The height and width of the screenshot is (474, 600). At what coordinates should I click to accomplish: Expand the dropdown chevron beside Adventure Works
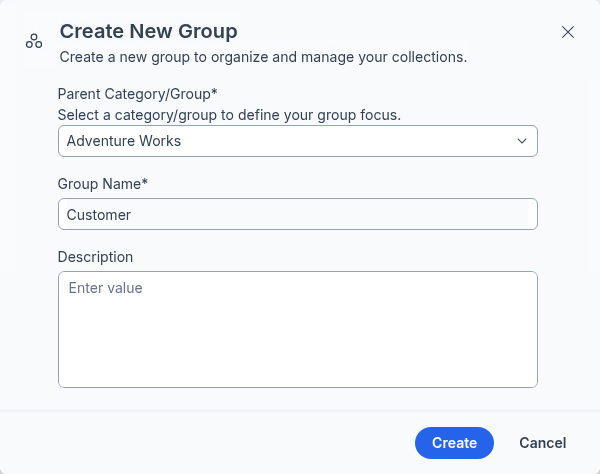pyautogui.click(x=521, y=141)
